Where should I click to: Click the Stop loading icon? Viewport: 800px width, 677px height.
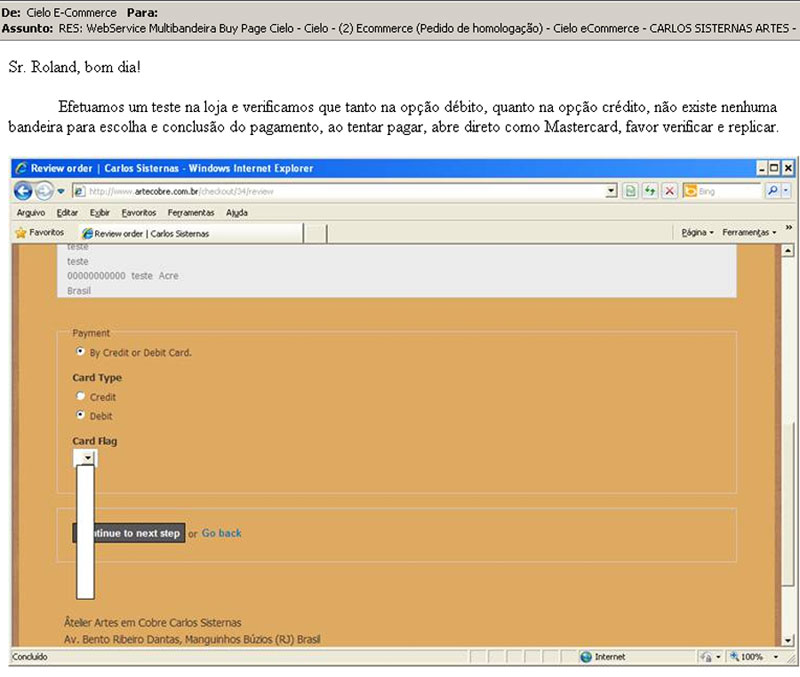(669, 190)
